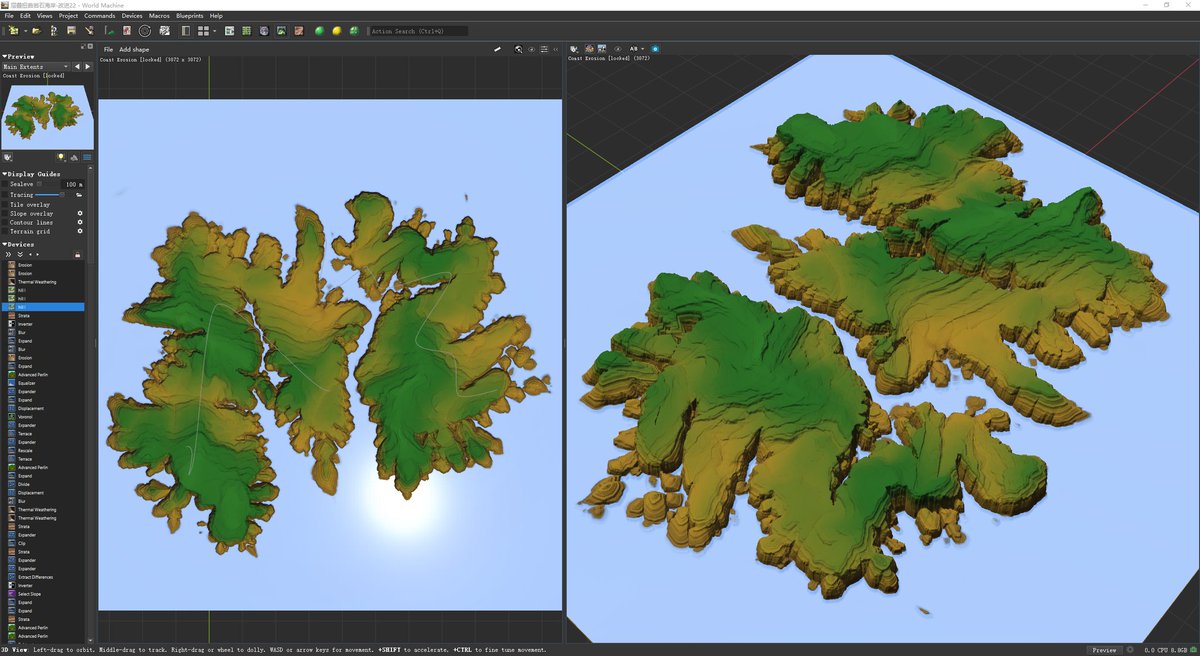This screenshot has width=1200, height=656.
Task: Open the Blueprints menu
Action: pyautogui.click(x=189, y=16)
